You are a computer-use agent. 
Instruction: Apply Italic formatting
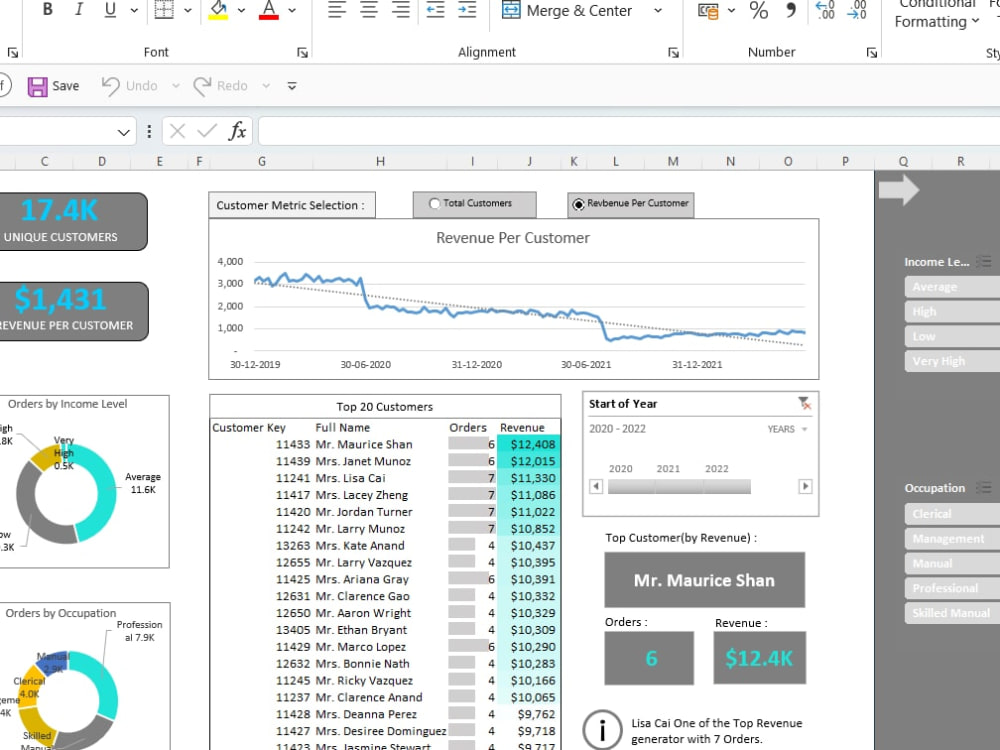78,10
